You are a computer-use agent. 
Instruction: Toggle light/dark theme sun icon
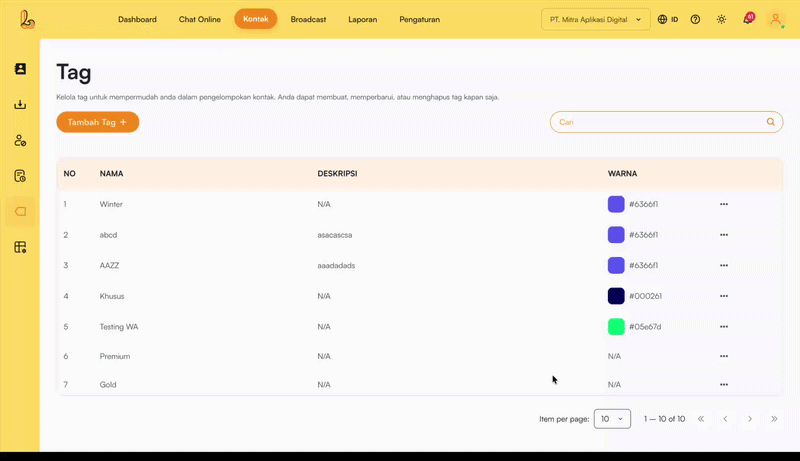[x=721, y=19]
